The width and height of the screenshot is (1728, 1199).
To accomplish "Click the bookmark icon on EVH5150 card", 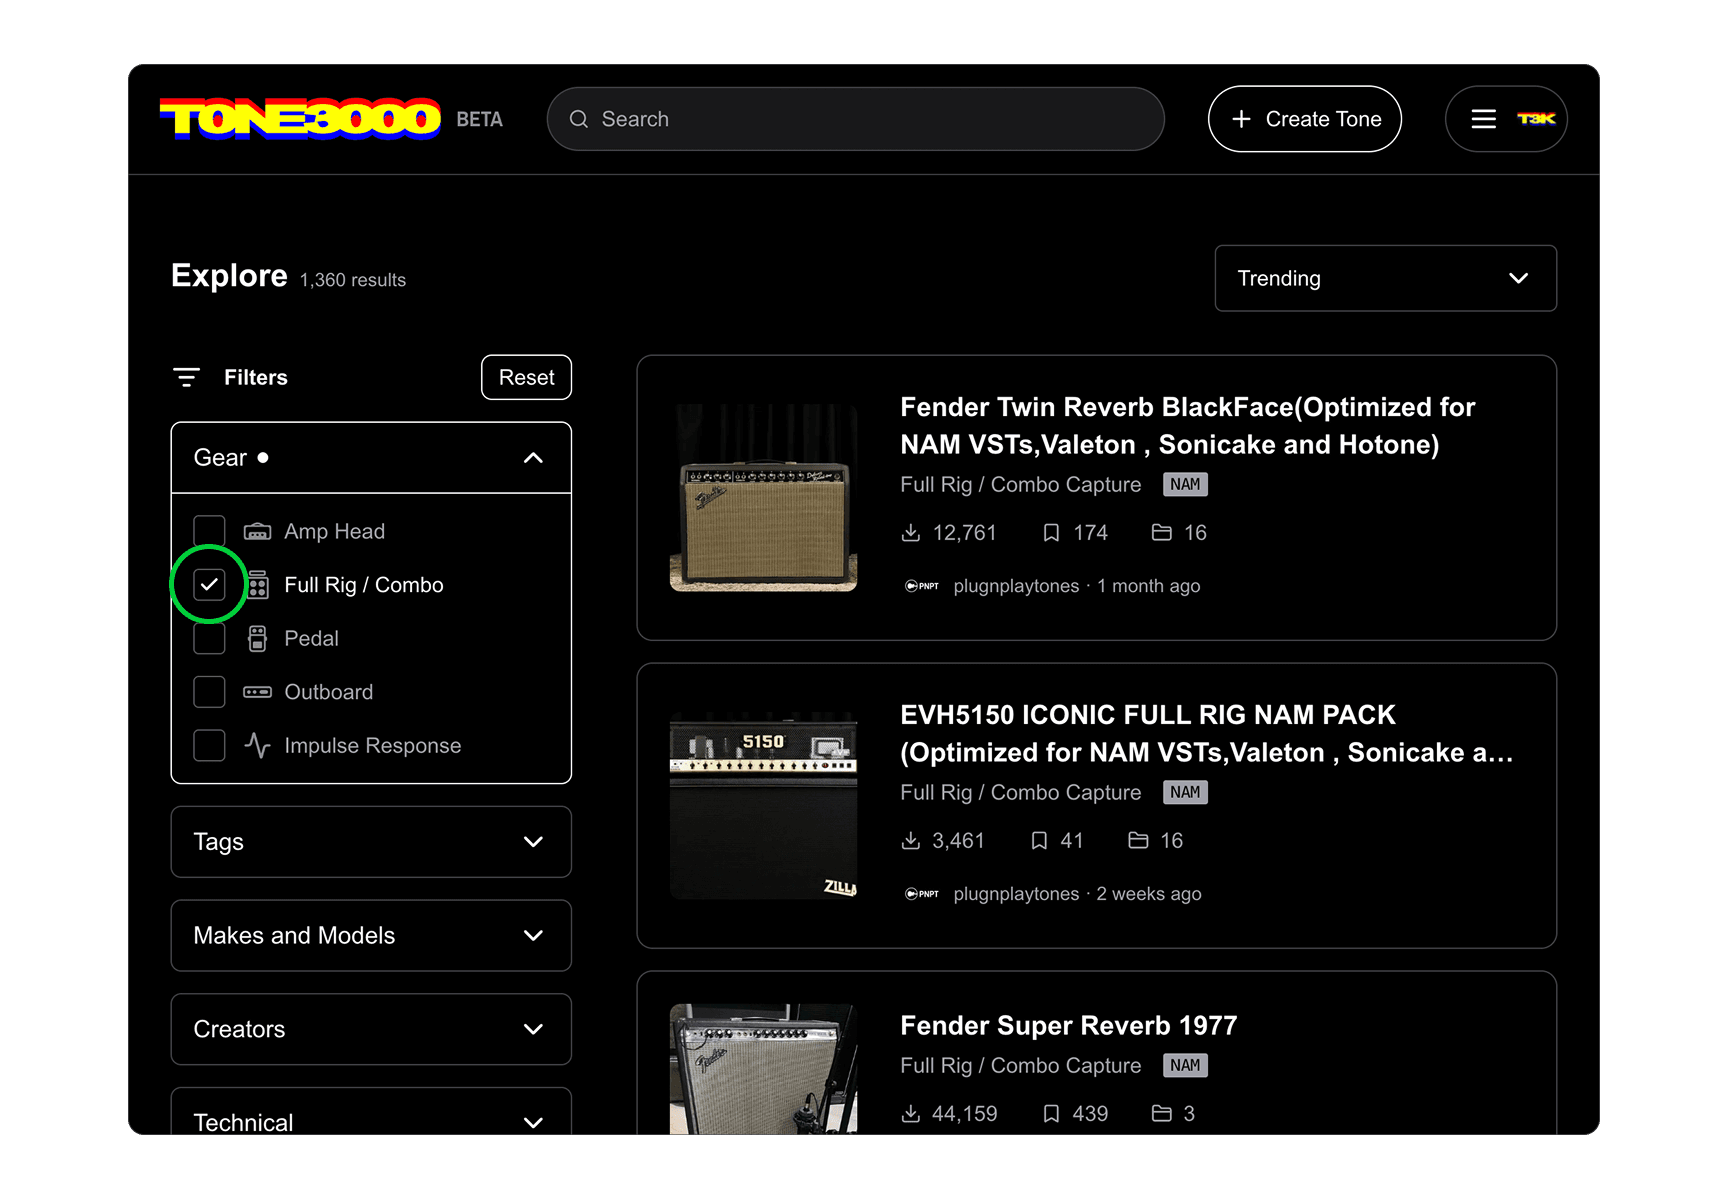I will (1039, 841).
